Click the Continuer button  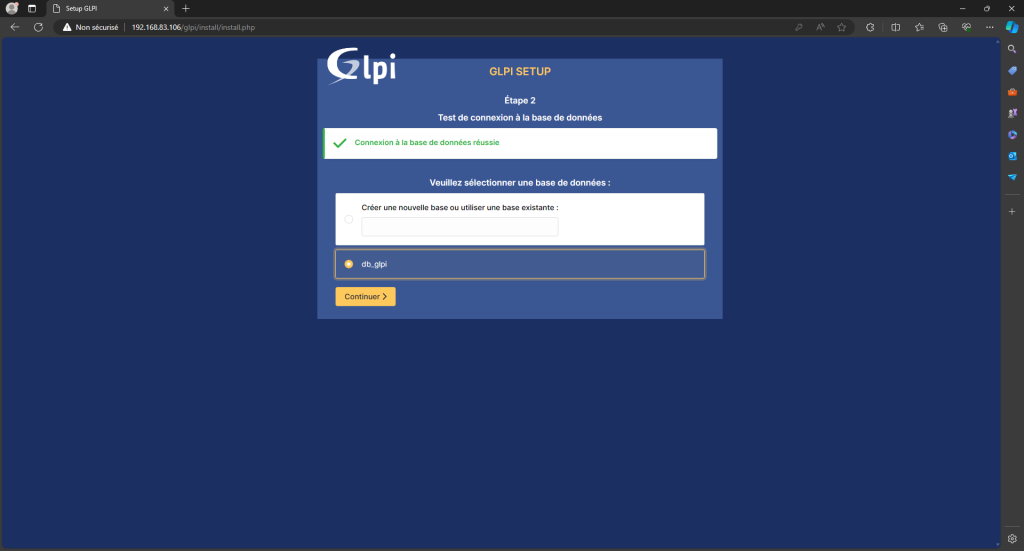coord(365,296)
